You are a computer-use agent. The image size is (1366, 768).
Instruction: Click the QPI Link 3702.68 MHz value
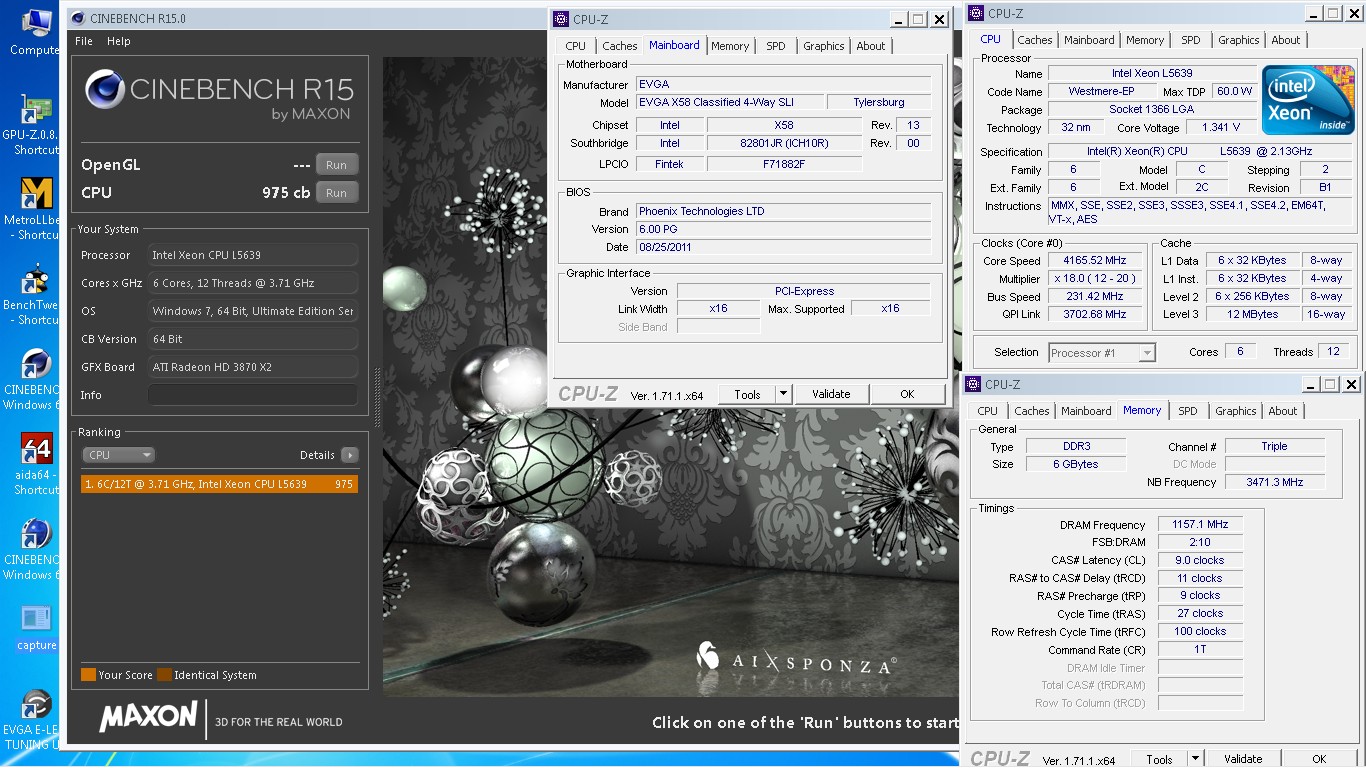(1095, 314)
